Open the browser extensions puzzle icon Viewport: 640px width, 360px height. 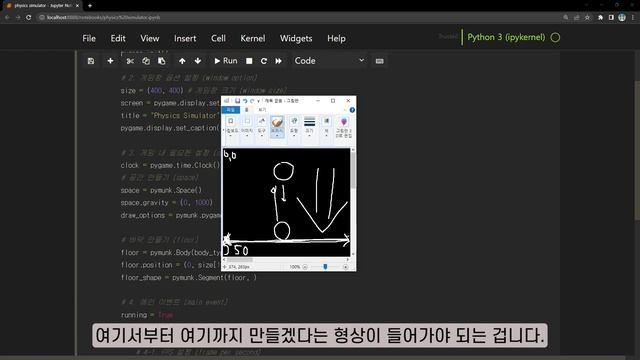point(600,18)
